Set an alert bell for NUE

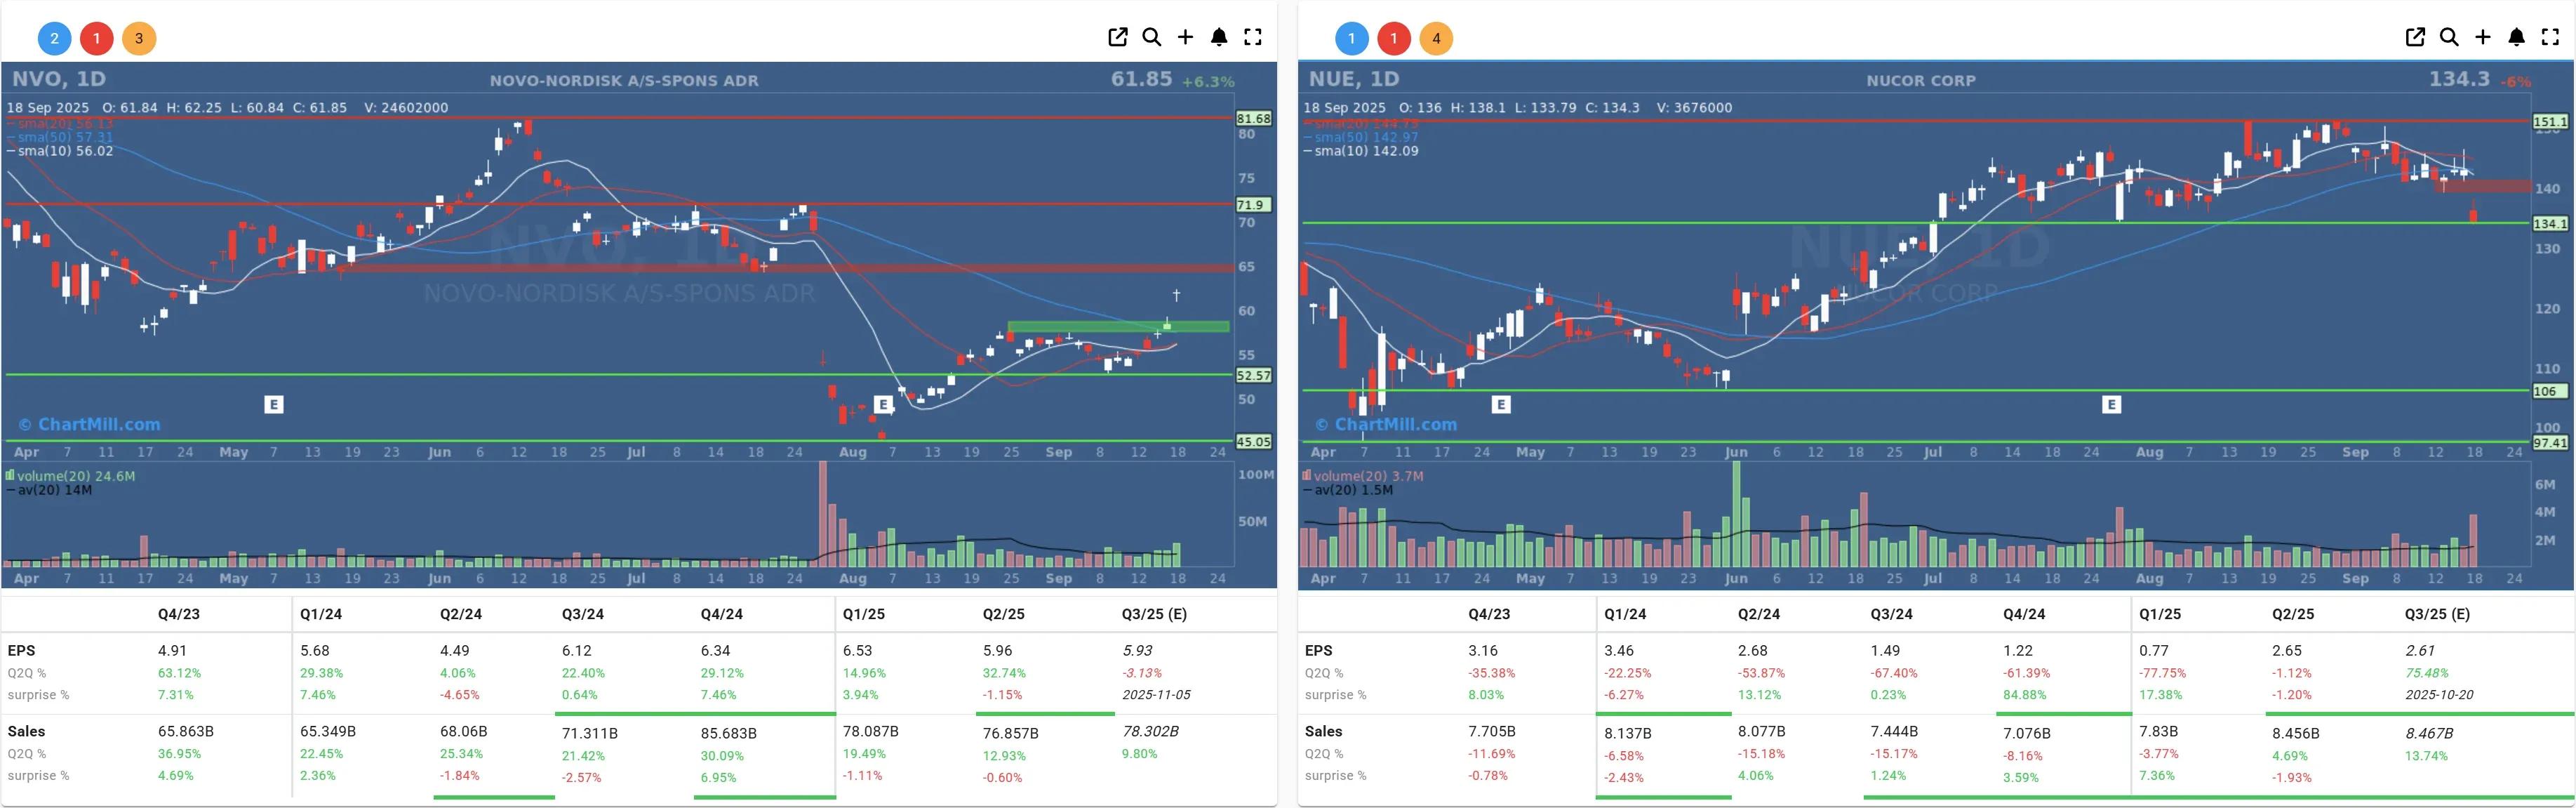[2517, 37]
